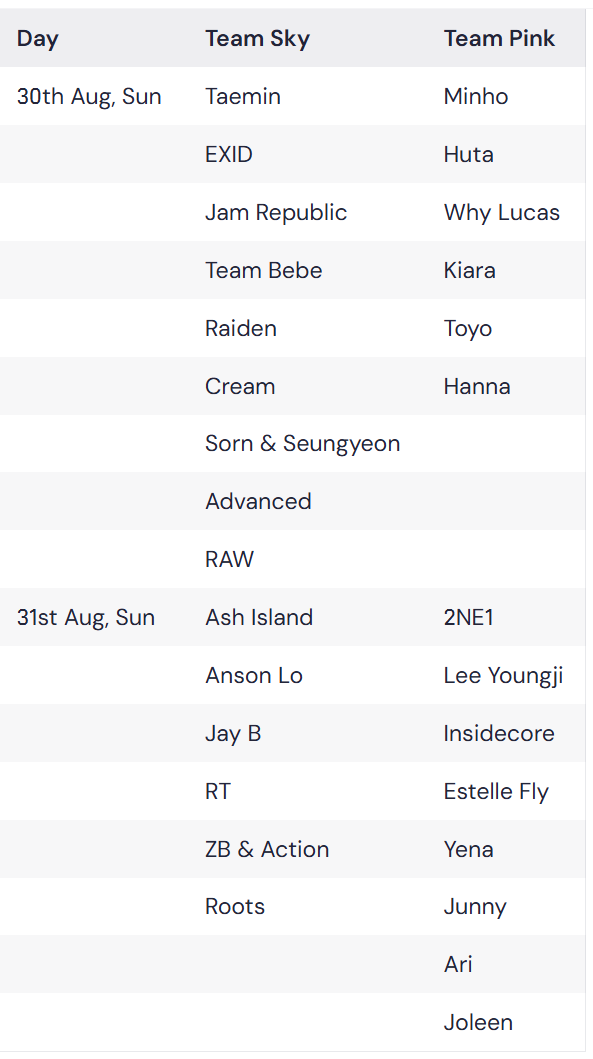This screenshot has width=593, height=1059.
Task: Click the Anson Lo cell
Action: coord(253,675)
